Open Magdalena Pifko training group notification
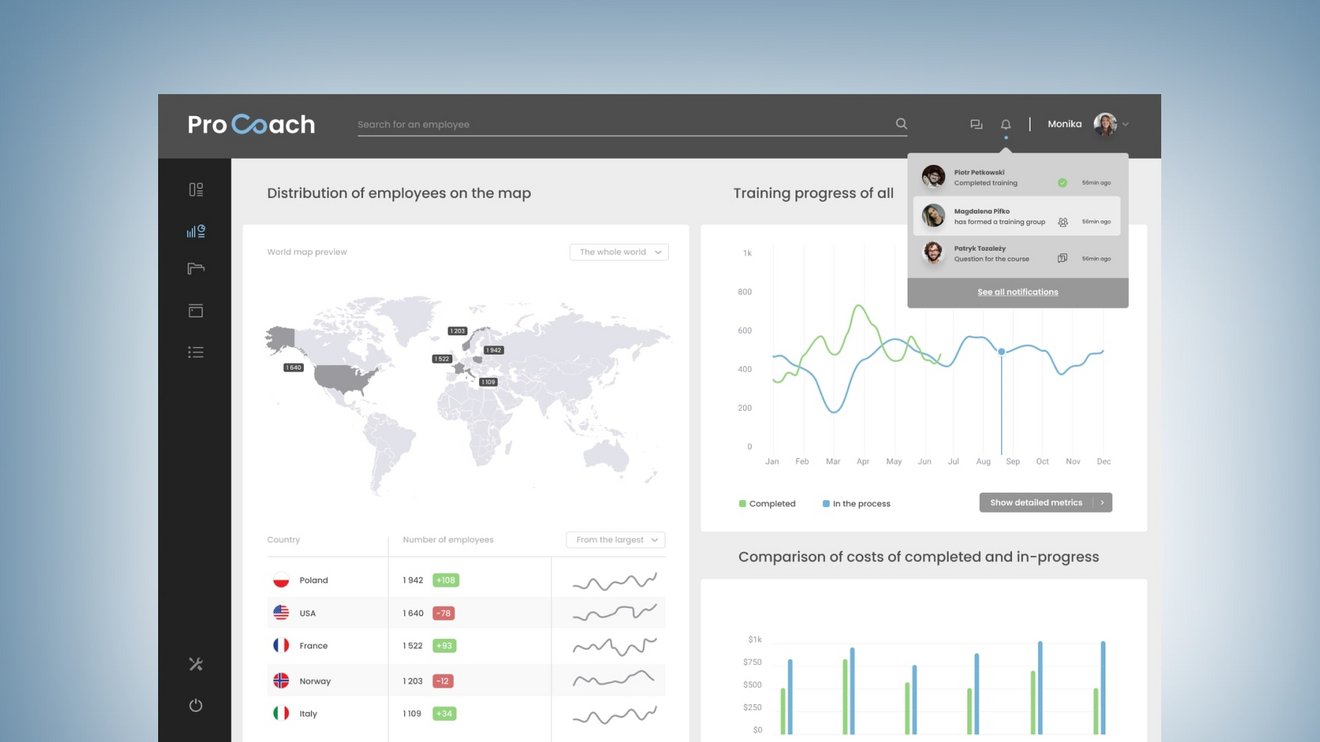Viewport: 1320px width, 742px height. click(1017, 216)
